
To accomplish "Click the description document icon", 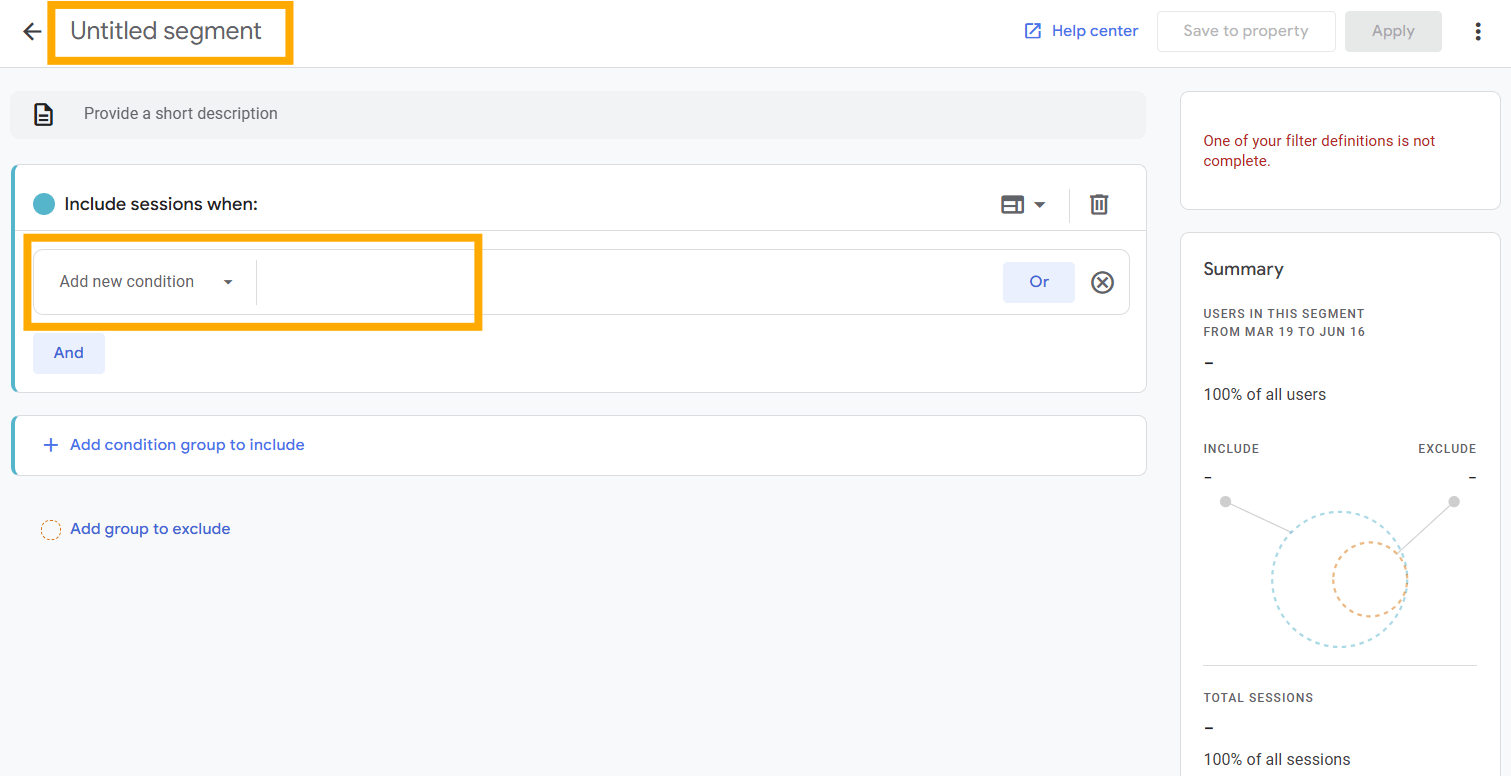I will point(44,115).
